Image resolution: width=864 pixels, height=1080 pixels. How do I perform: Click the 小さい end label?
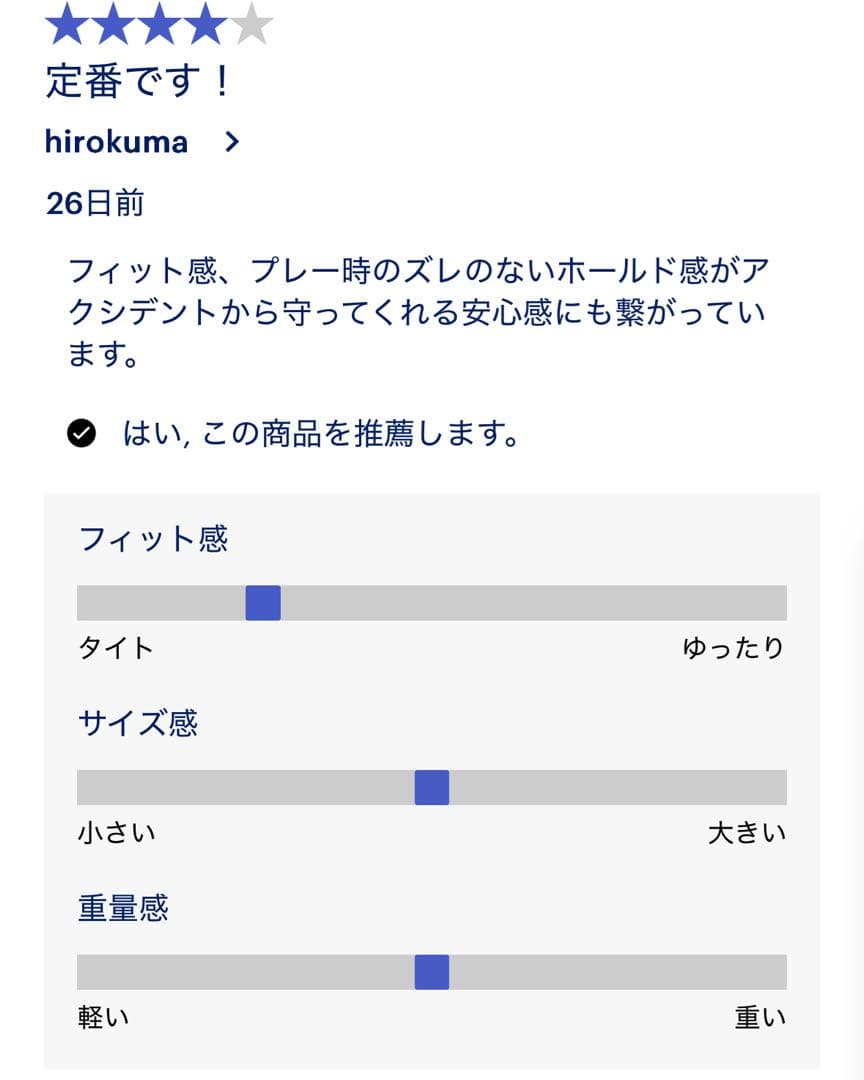click(117, 833)
